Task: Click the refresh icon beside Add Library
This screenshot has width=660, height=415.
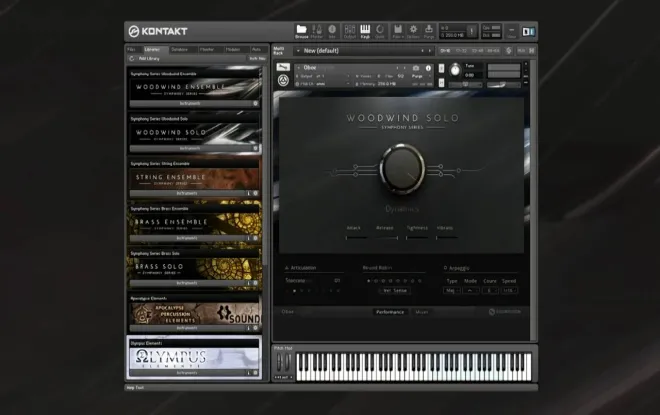Action: [132, 59]
